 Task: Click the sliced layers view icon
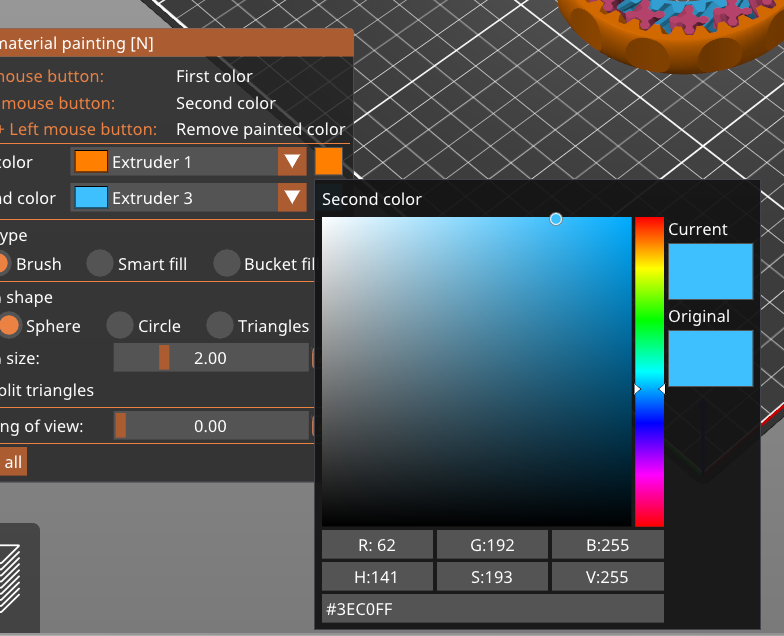[11, 577]
